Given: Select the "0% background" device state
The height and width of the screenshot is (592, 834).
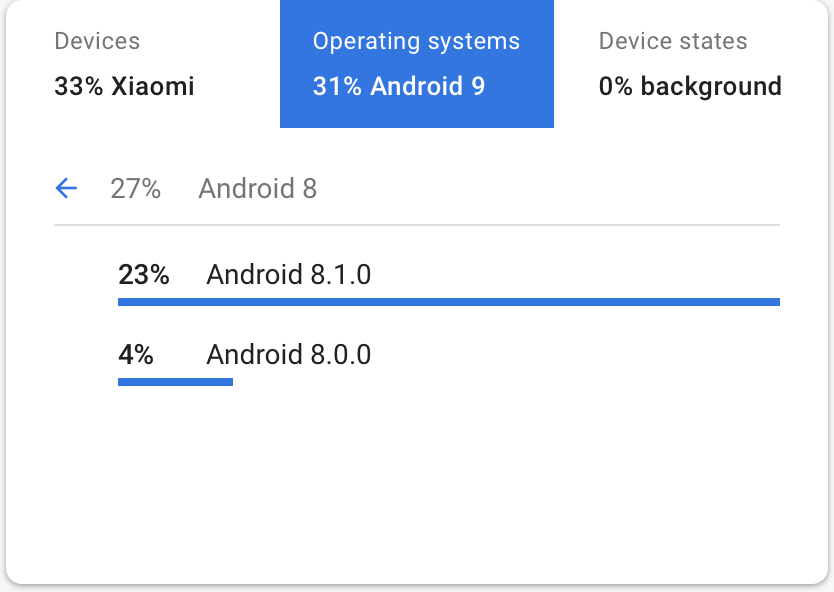Looking at the screenshot, I should pyautogui.click(x=690, y=86).
